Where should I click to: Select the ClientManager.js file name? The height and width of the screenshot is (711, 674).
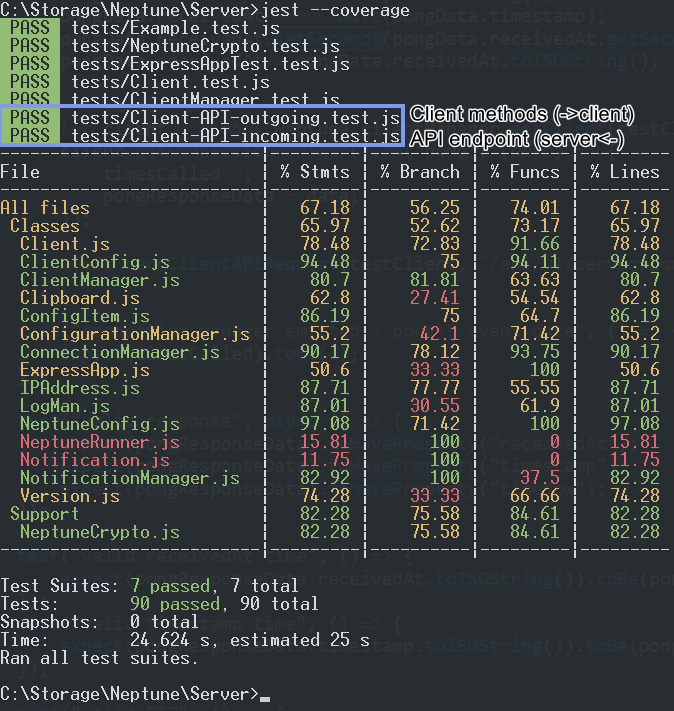pos(100,280)
